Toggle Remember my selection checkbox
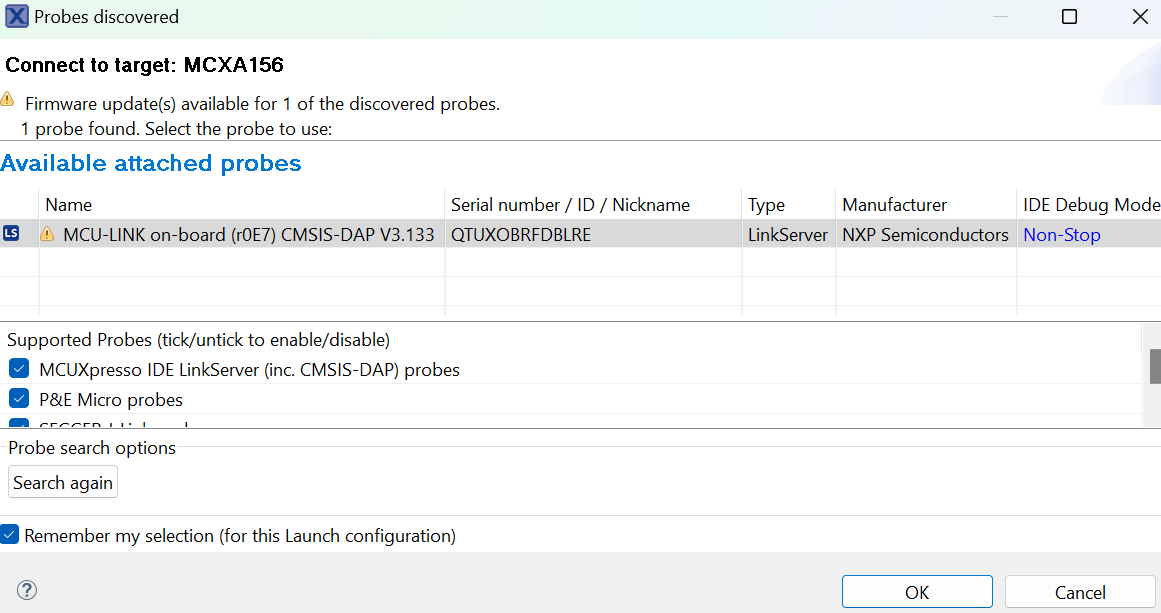 coord(10,535)
